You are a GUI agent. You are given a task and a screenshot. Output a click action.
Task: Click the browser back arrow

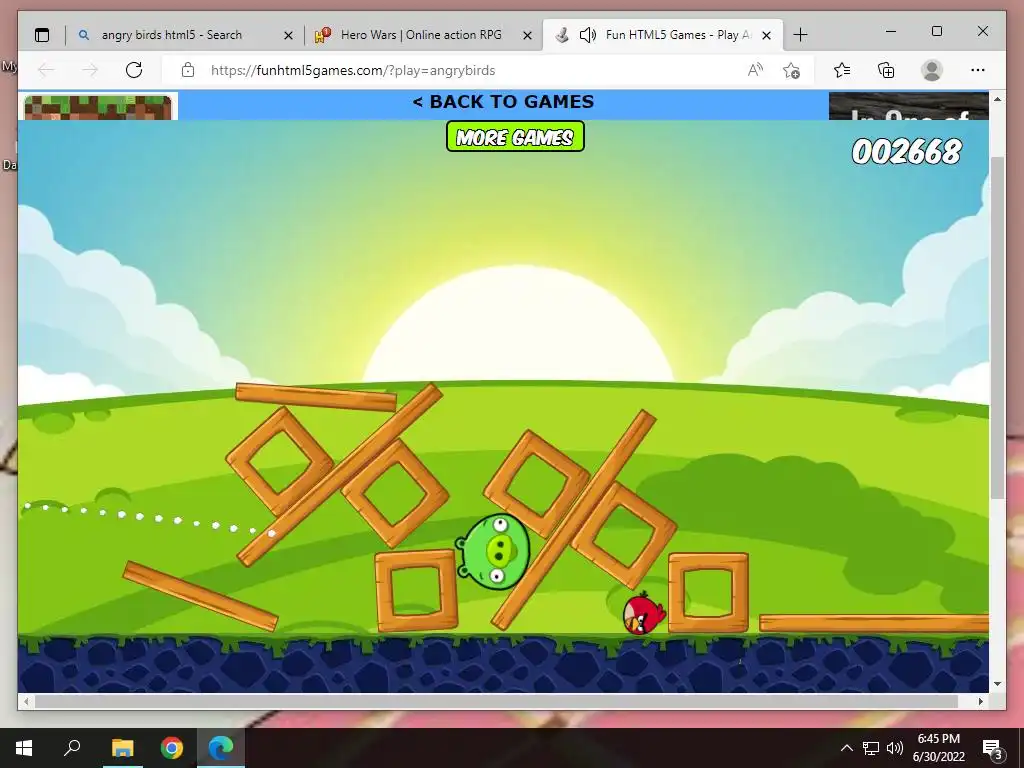coord(46,70)
